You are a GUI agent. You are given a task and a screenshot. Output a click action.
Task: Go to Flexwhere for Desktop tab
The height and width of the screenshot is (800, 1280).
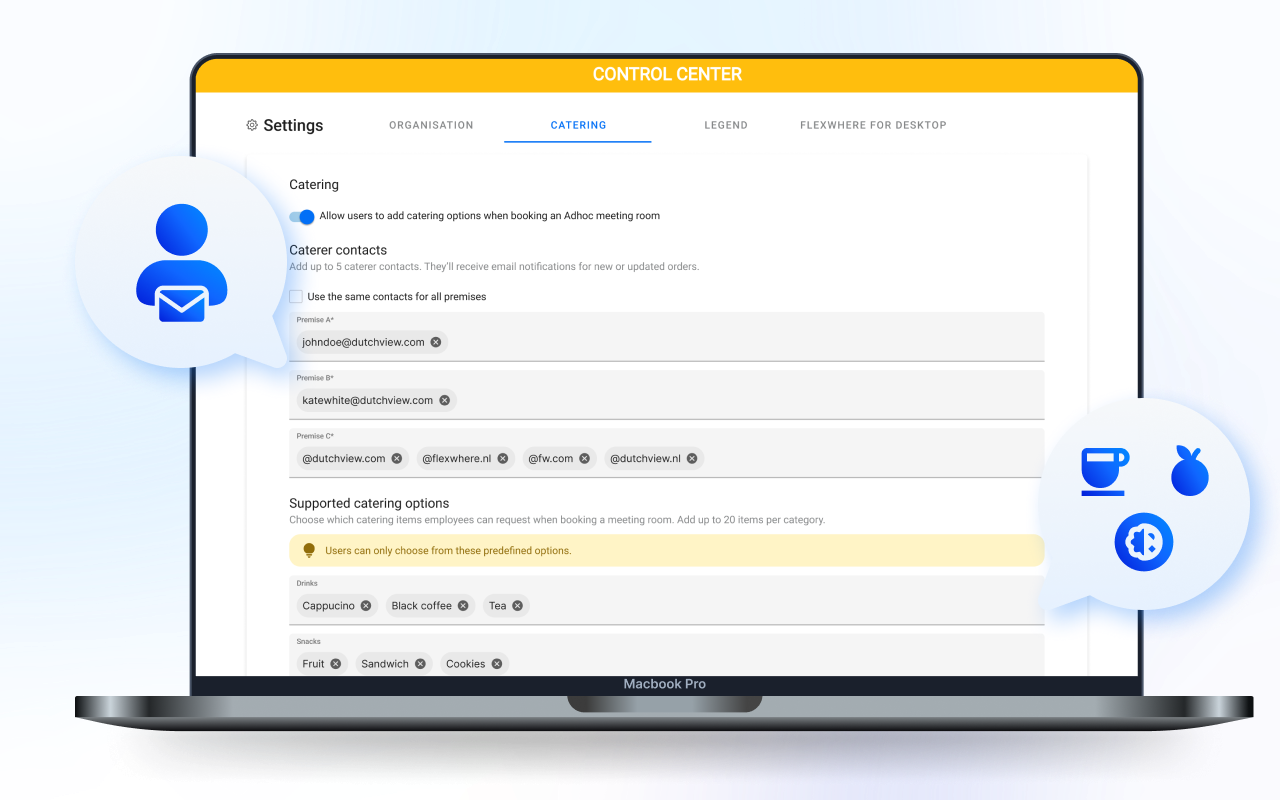pyautogui.click(x=872, y=125)
